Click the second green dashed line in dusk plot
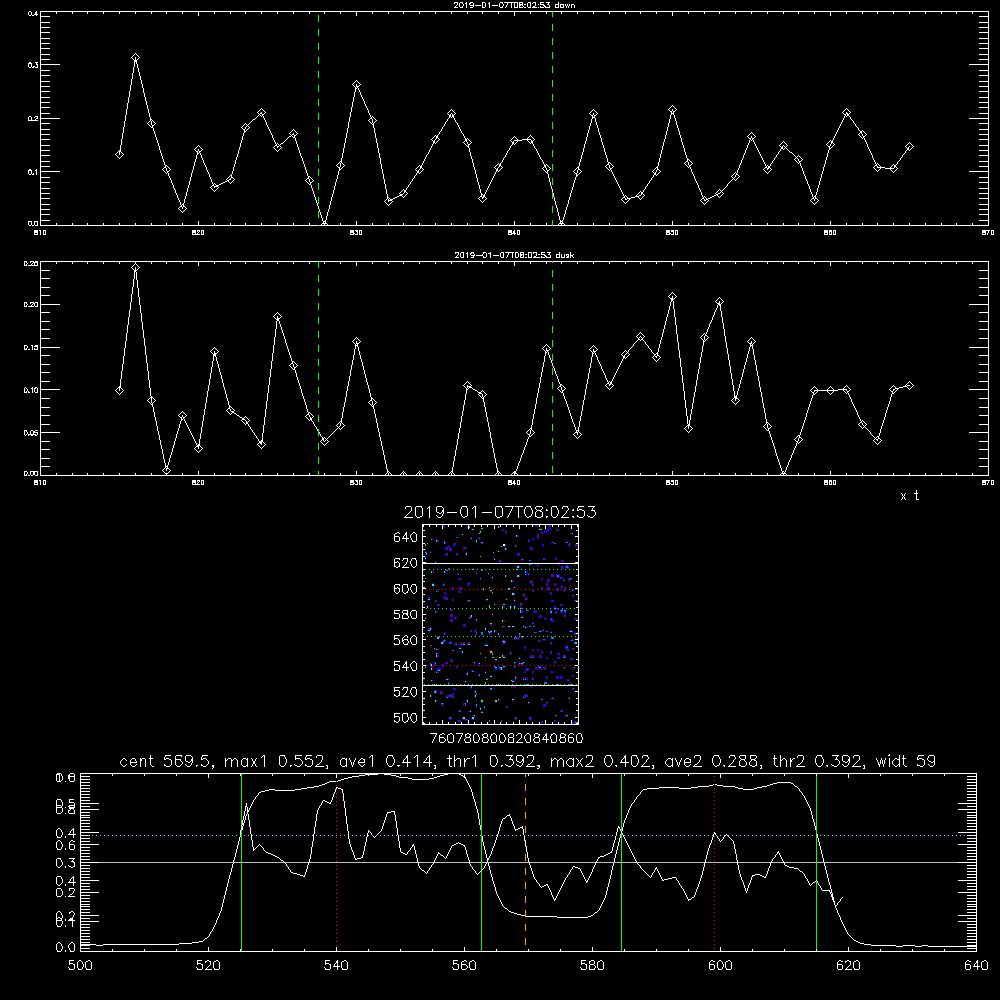 (552, 368)
